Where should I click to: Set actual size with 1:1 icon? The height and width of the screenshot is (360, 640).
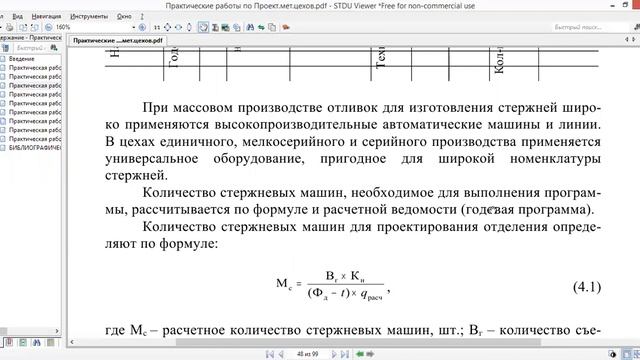(157, 27)
